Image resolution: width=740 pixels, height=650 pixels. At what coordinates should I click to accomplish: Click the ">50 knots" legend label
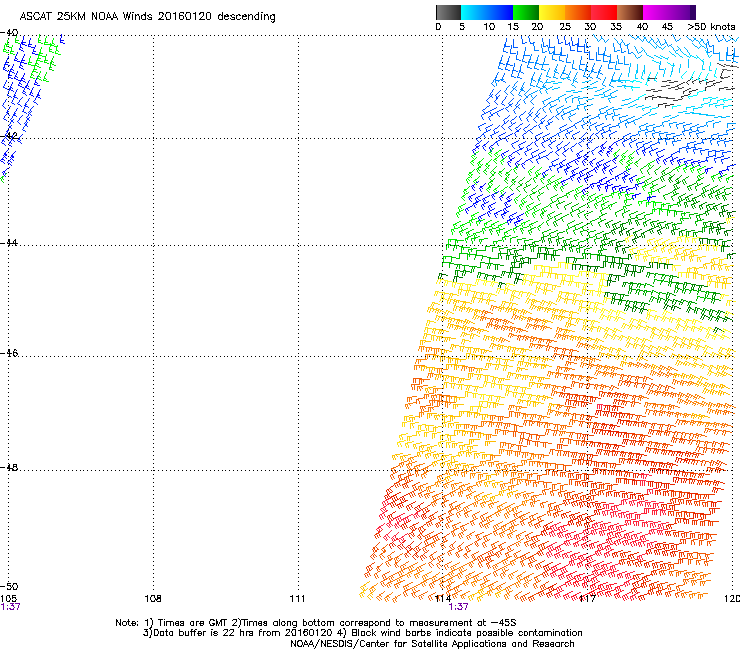pos(711,27)
